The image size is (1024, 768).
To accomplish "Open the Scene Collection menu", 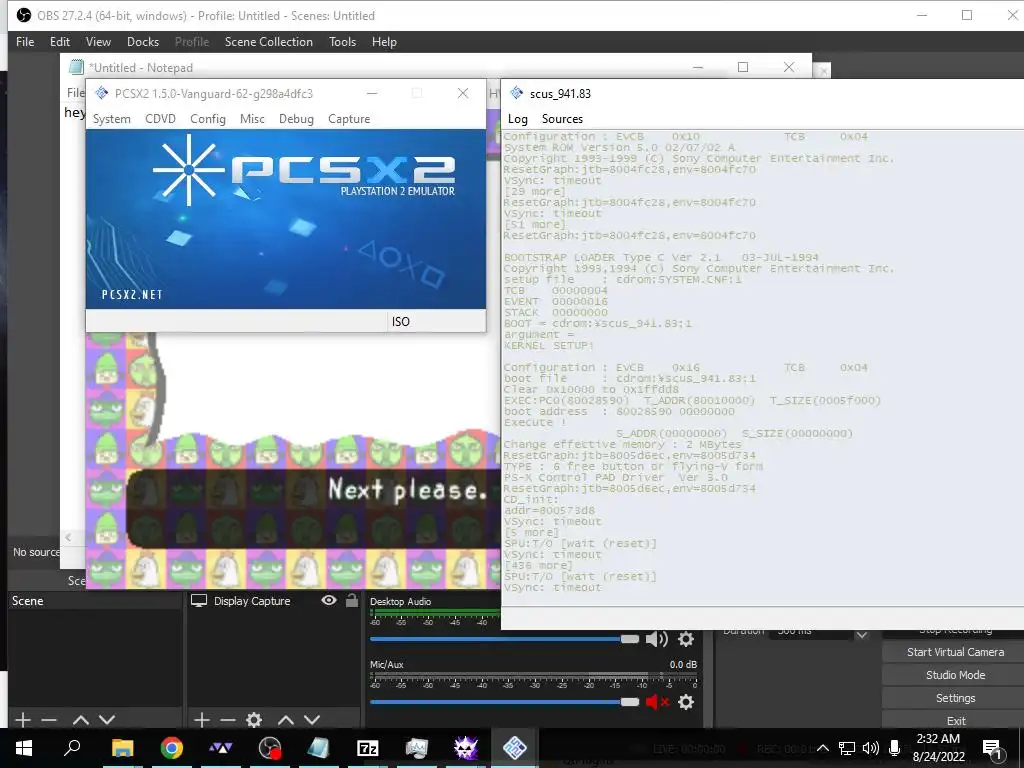I will (268, 42).
